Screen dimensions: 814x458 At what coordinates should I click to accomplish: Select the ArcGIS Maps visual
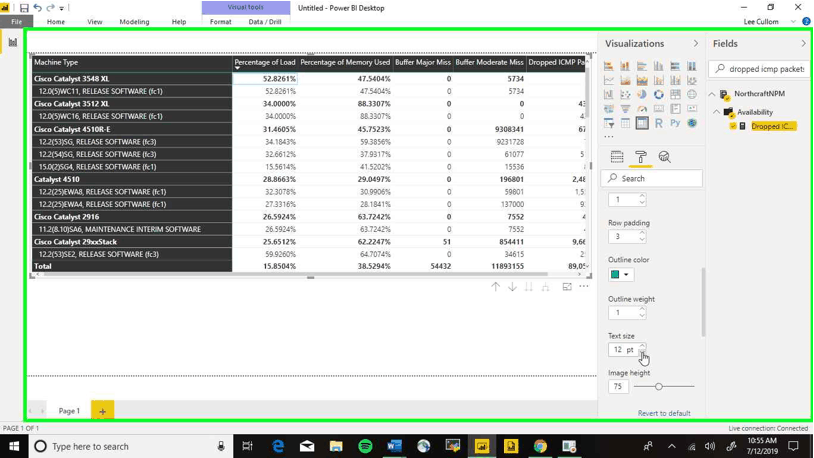click(691, 123)
